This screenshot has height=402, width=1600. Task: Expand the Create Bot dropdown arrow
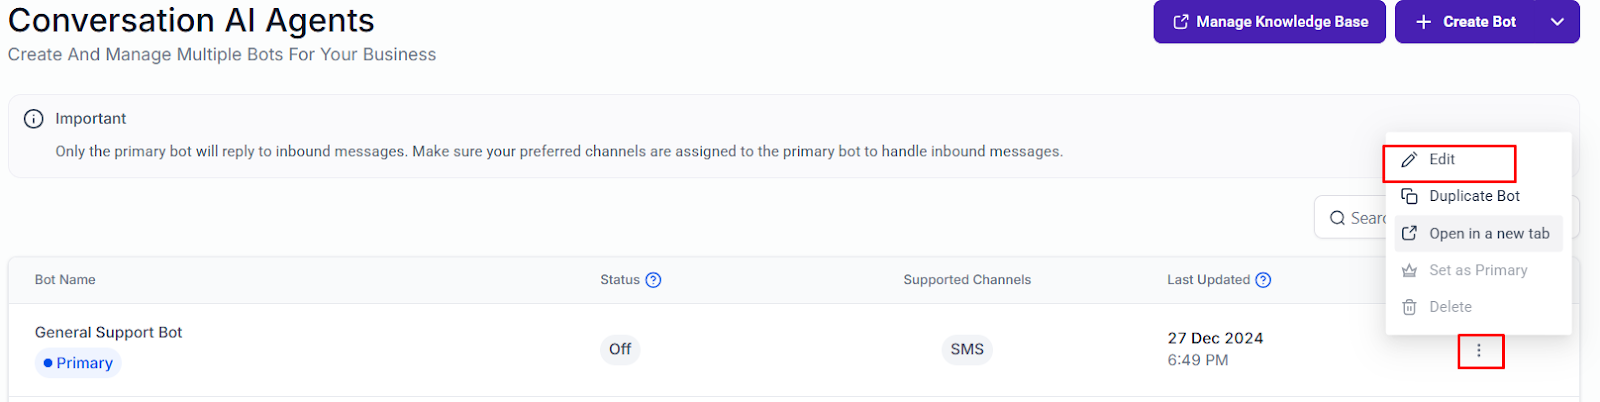[1557, 22]
